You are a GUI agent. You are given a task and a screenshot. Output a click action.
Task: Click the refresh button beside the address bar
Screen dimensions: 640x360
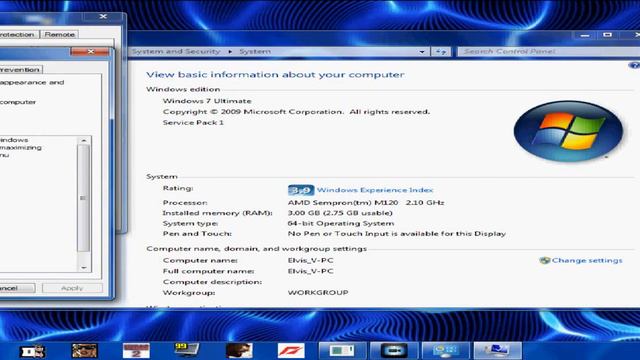[441, 52]
